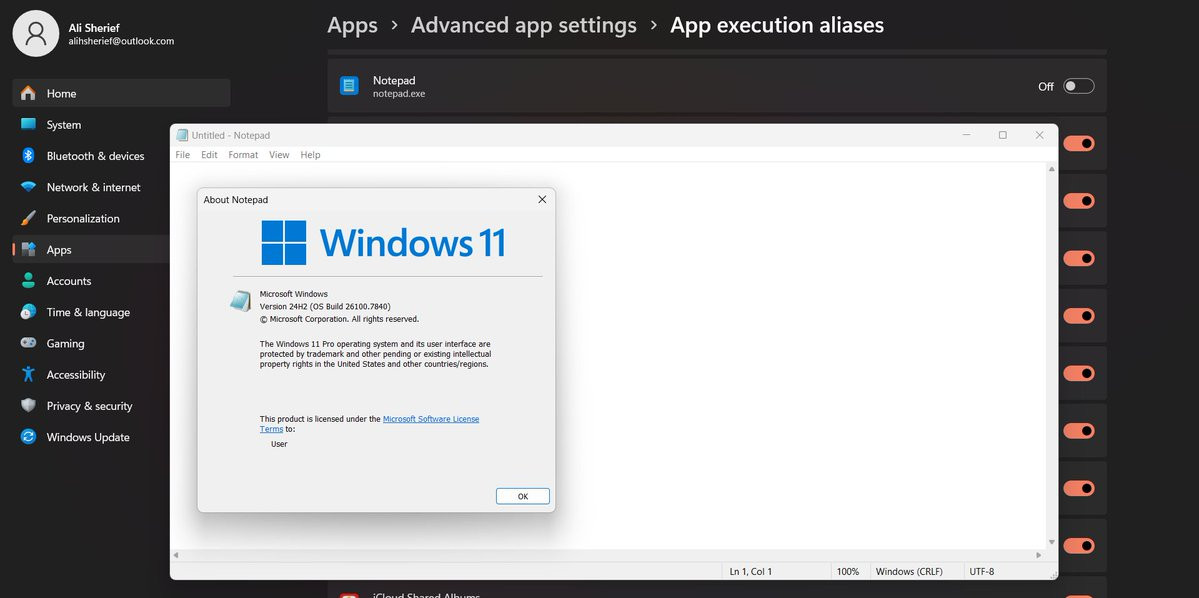Click the '100%' zoom status entry

(x=847, y=571)
